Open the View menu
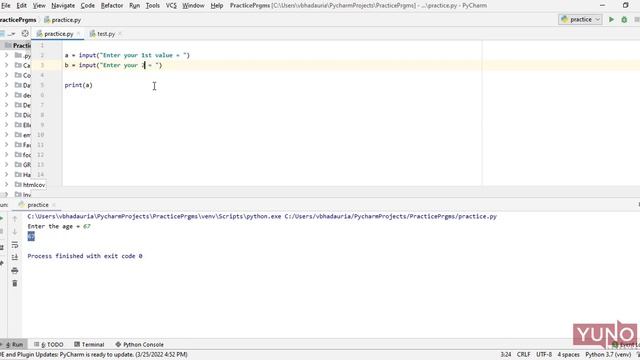Viewport: 640px width, 360px height. point(39,6)
